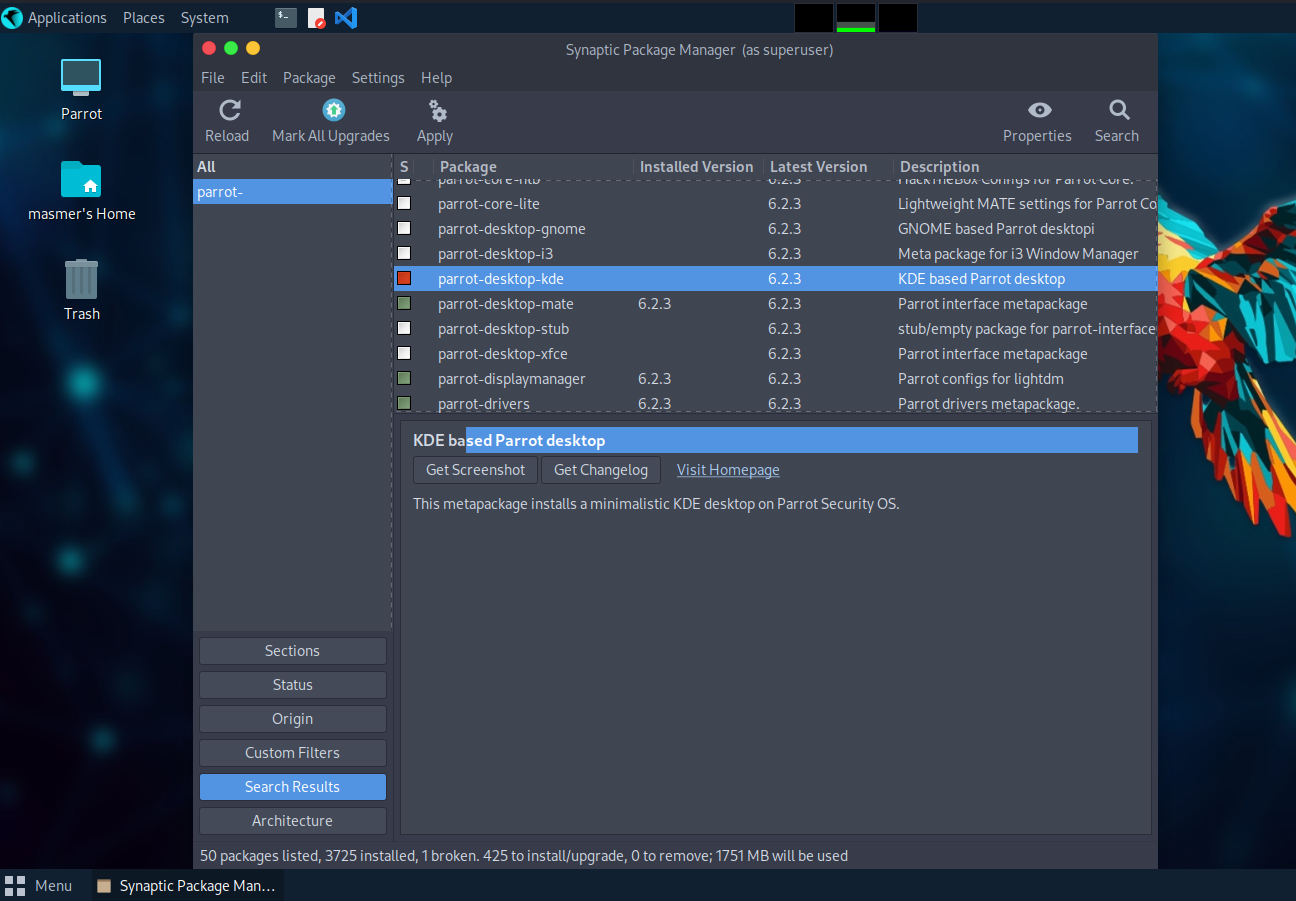Select the parrot-desktop-xfce package name
This screenshot has width=1296, height=901.
click(502, 353)
